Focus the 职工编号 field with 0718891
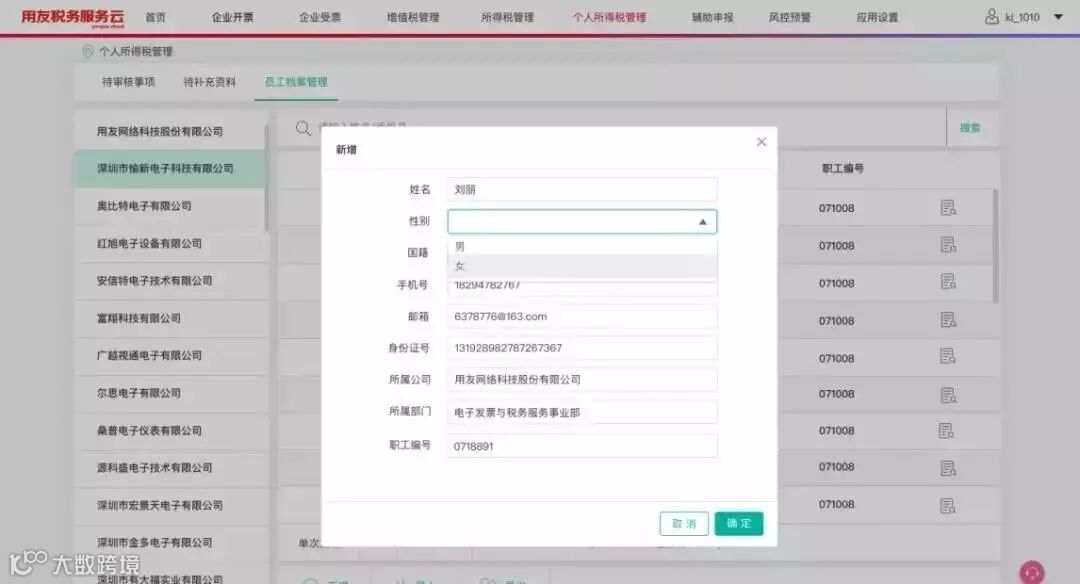 click(x=582, y=446)
